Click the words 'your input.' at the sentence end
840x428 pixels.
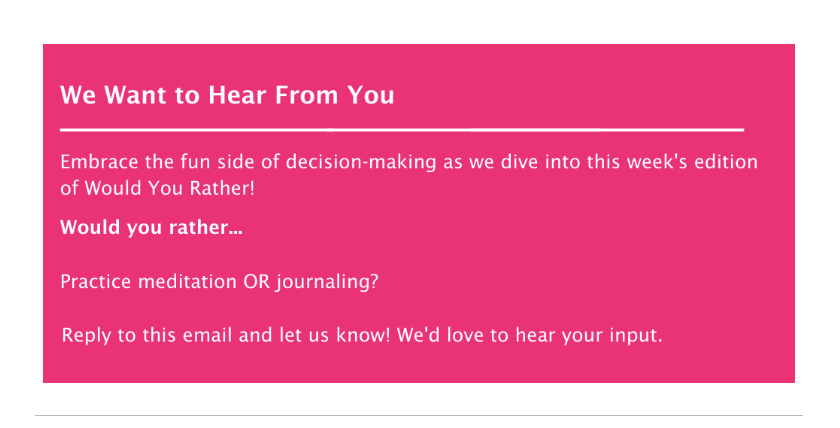point(612,336)
